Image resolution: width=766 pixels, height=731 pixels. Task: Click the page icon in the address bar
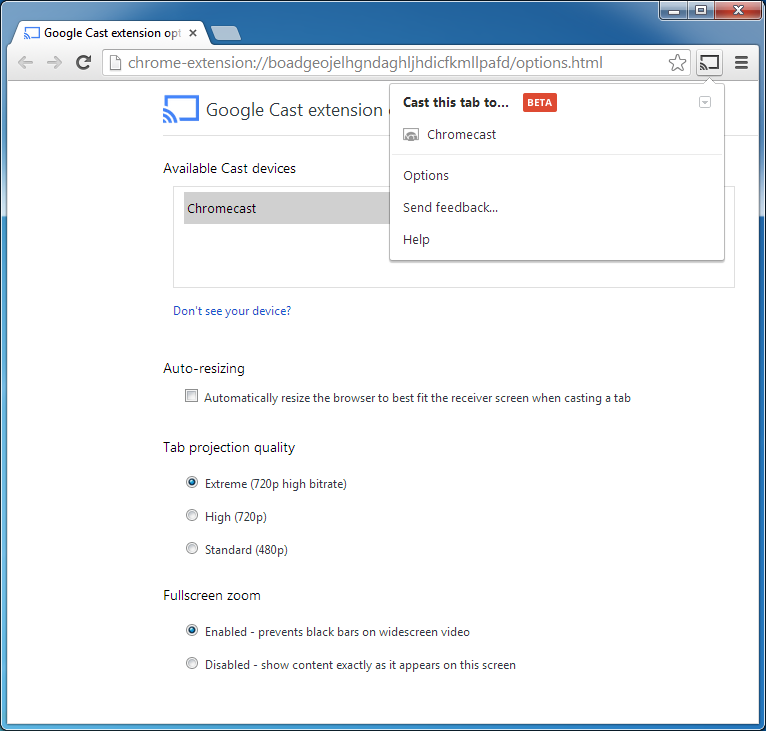(115, 63)
